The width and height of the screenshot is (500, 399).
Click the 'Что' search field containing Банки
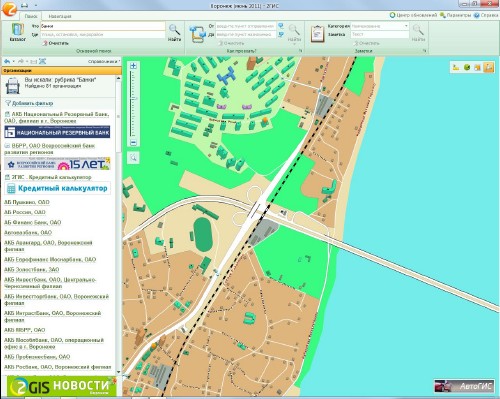coord(103,26)
